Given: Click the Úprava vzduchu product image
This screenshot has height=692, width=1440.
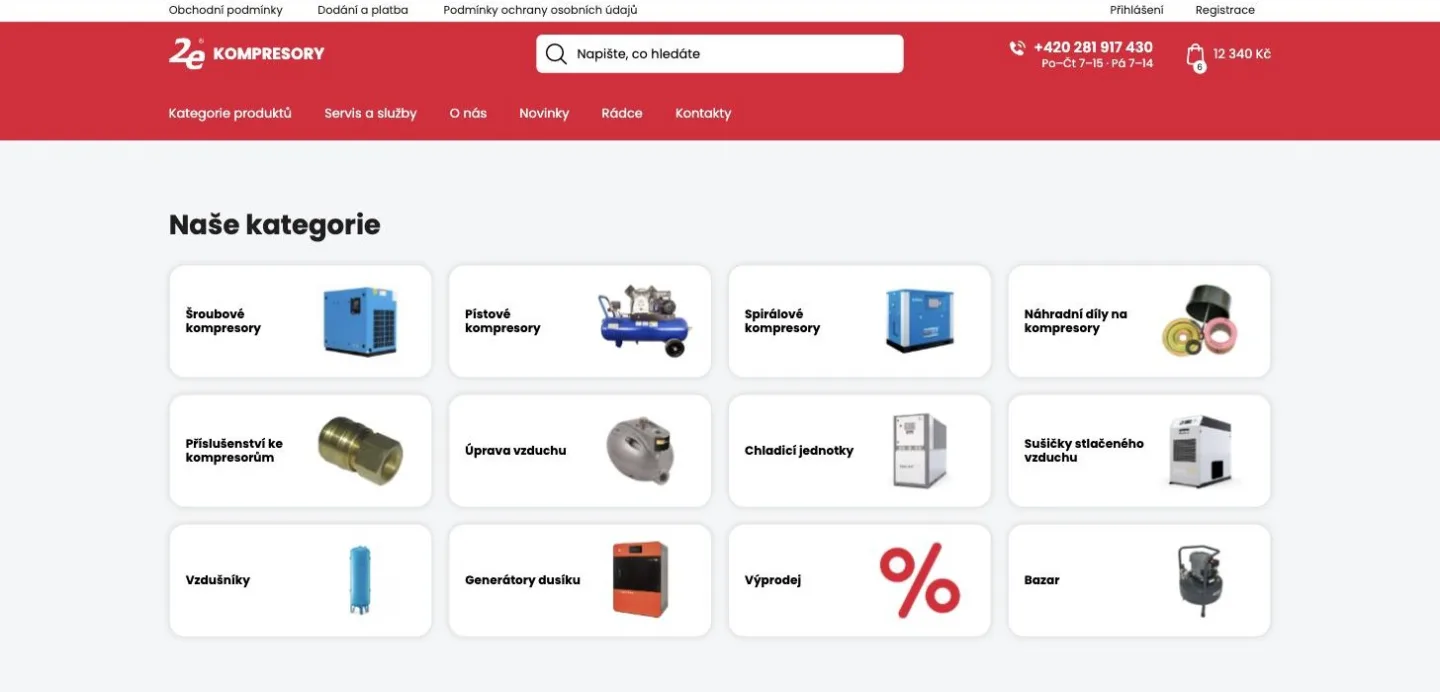Looking at the screenshot, I should [640, 450].
